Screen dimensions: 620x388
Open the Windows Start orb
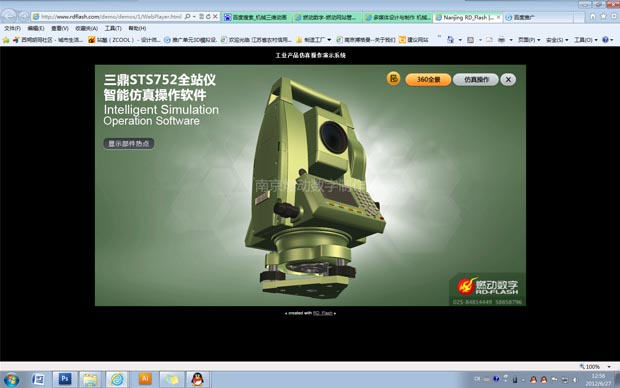11,380
